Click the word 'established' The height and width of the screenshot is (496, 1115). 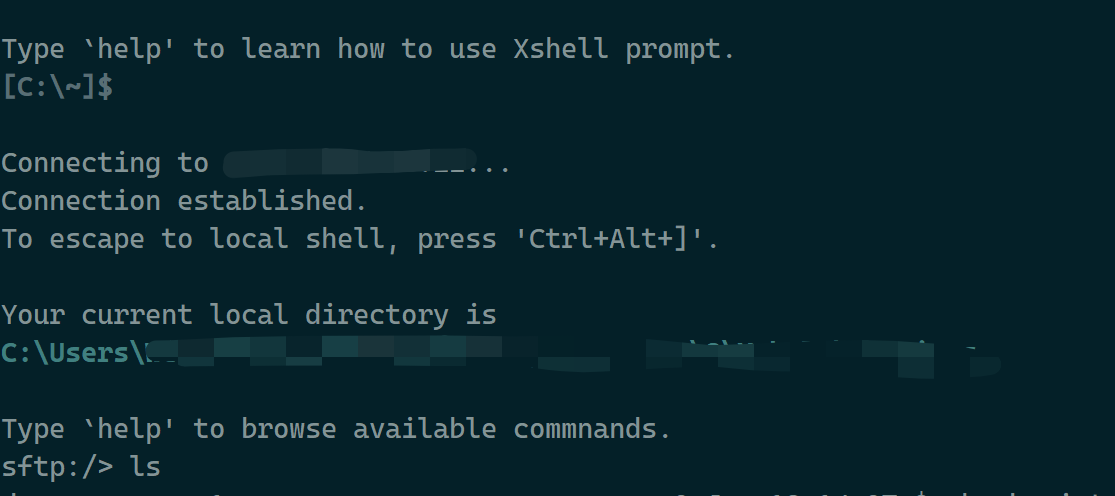[265, 200]
